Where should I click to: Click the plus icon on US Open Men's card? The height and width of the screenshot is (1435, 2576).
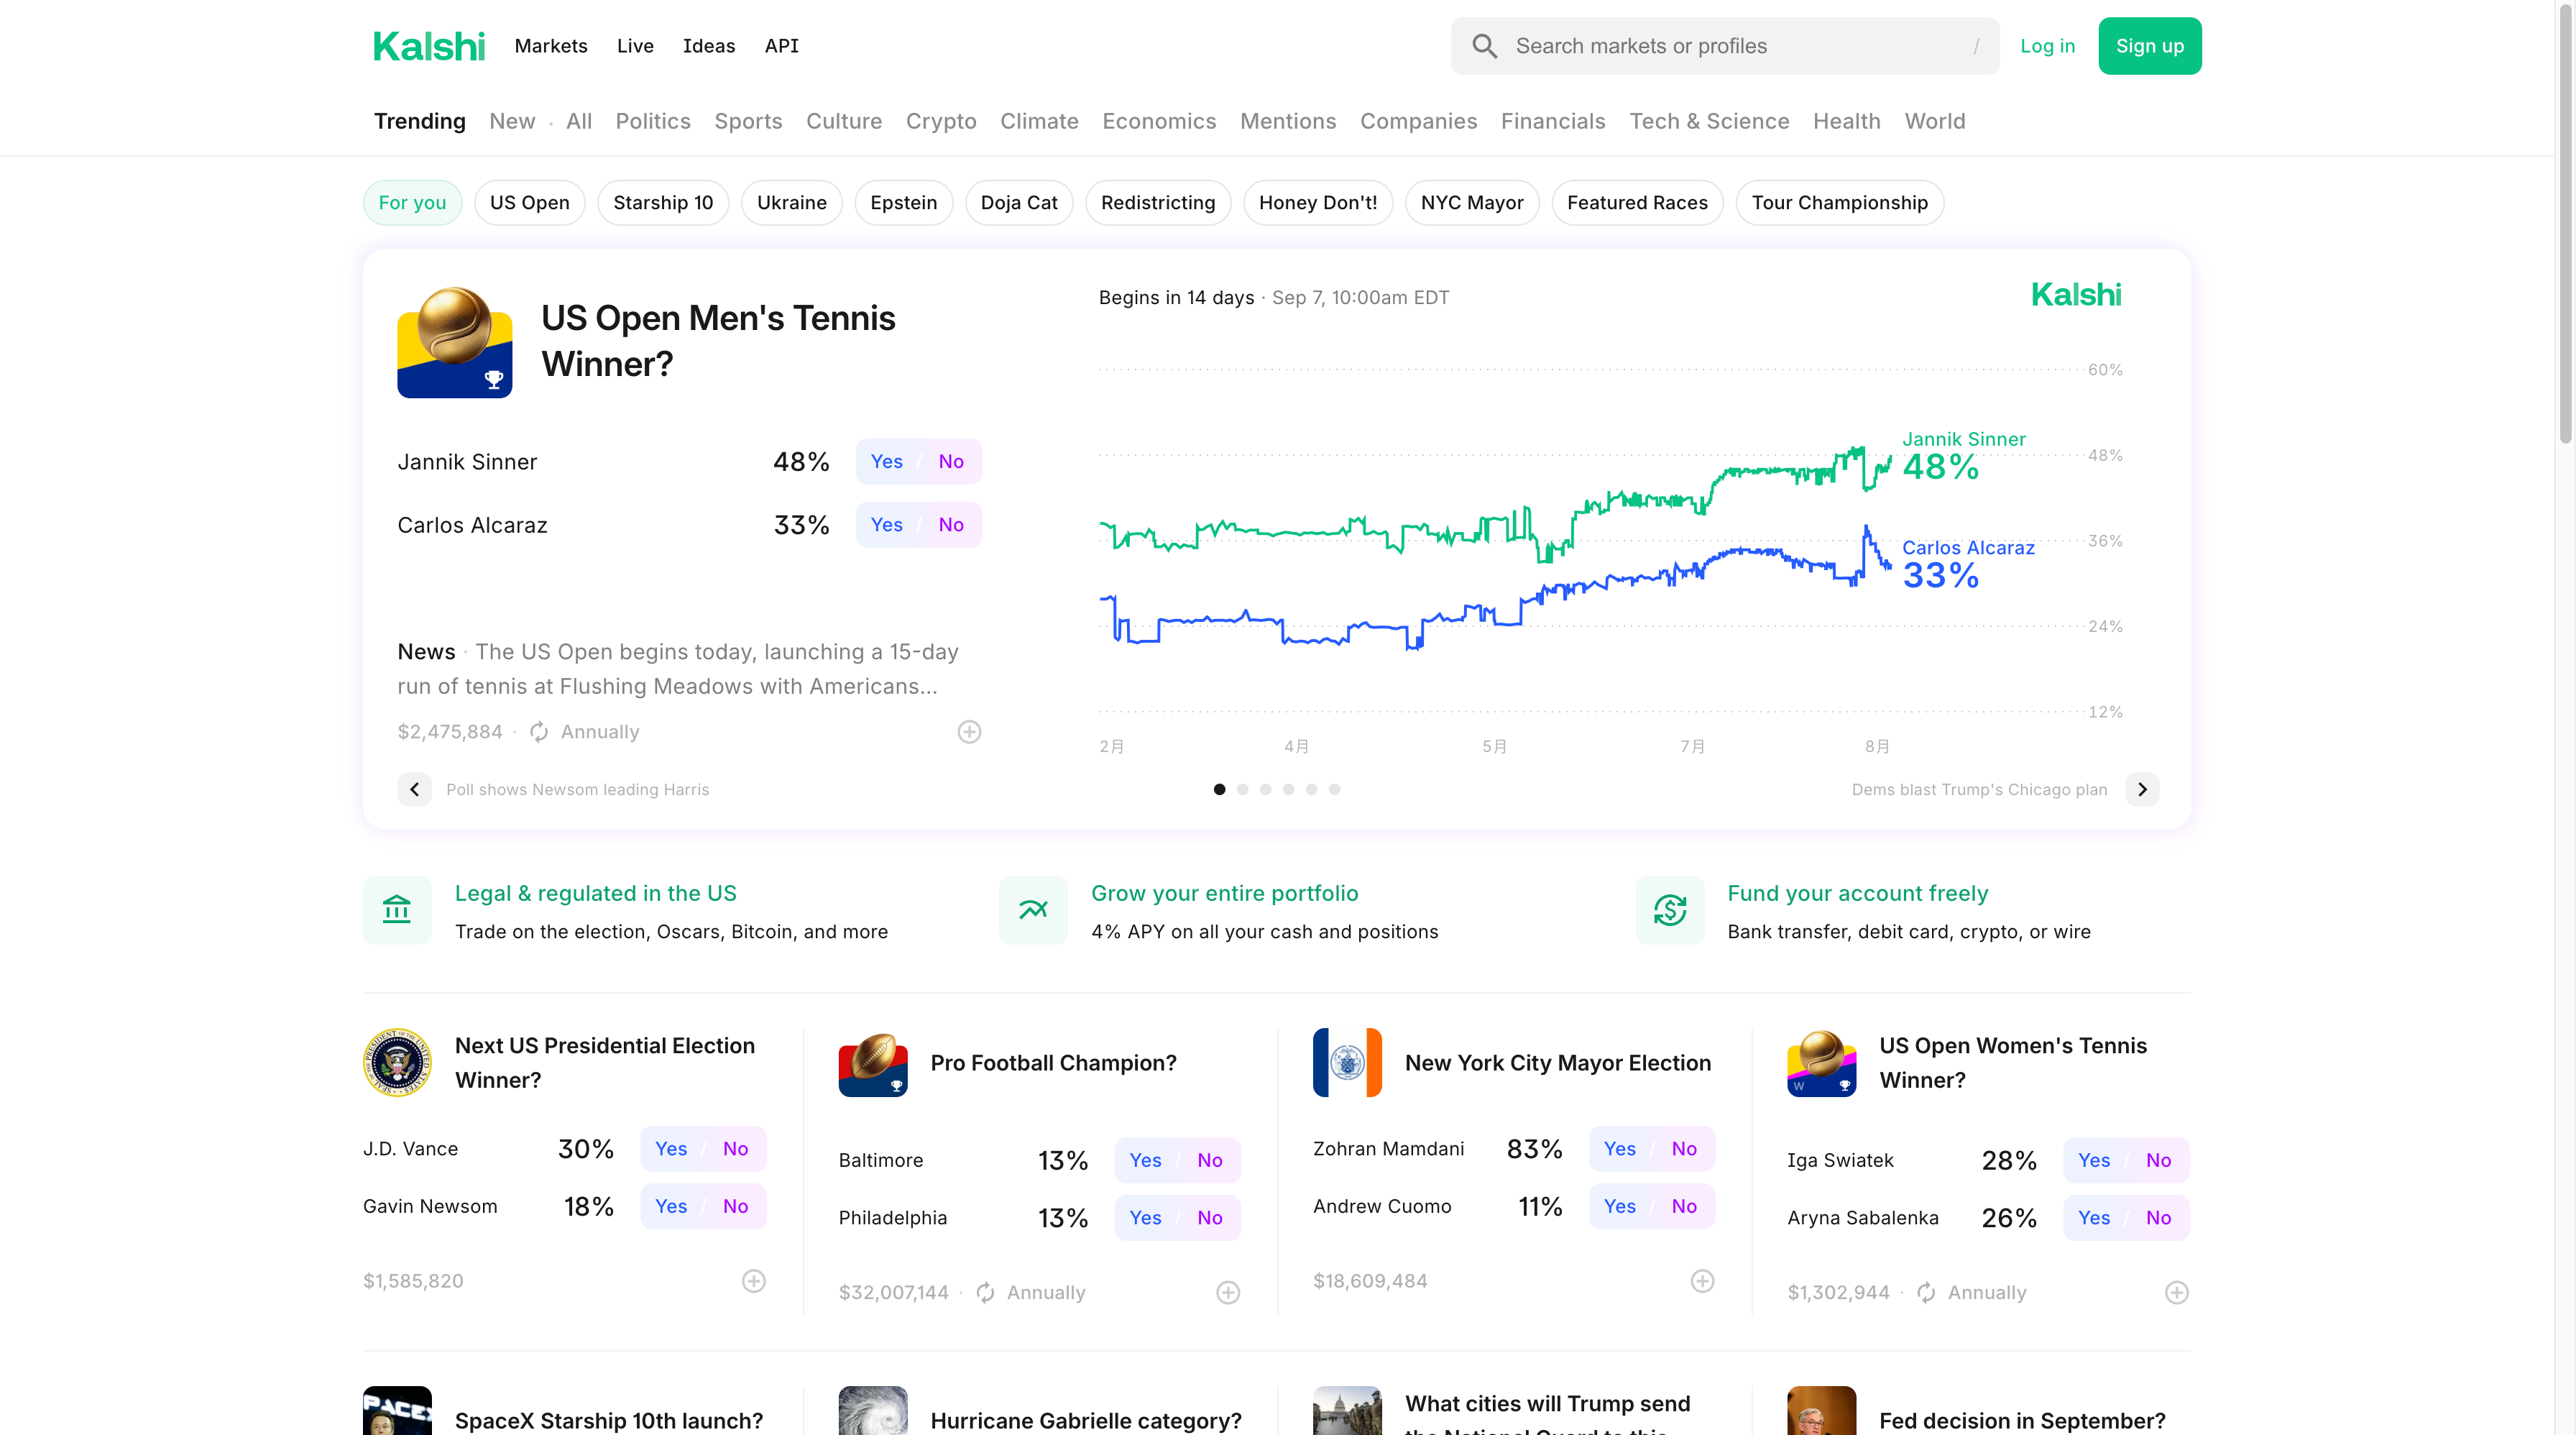tap(969, 732)
